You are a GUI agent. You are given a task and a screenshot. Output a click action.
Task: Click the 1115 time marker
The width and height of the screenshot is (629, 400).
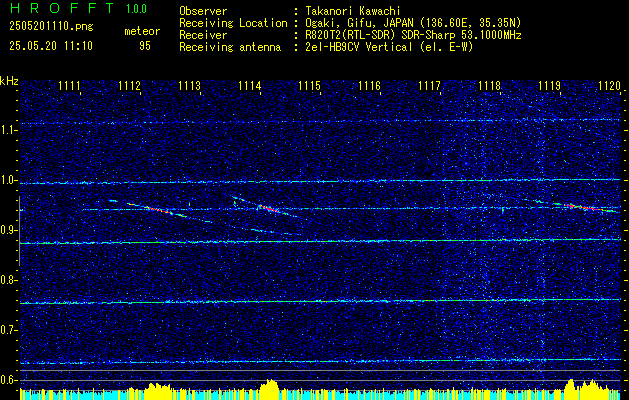(309, 85)
